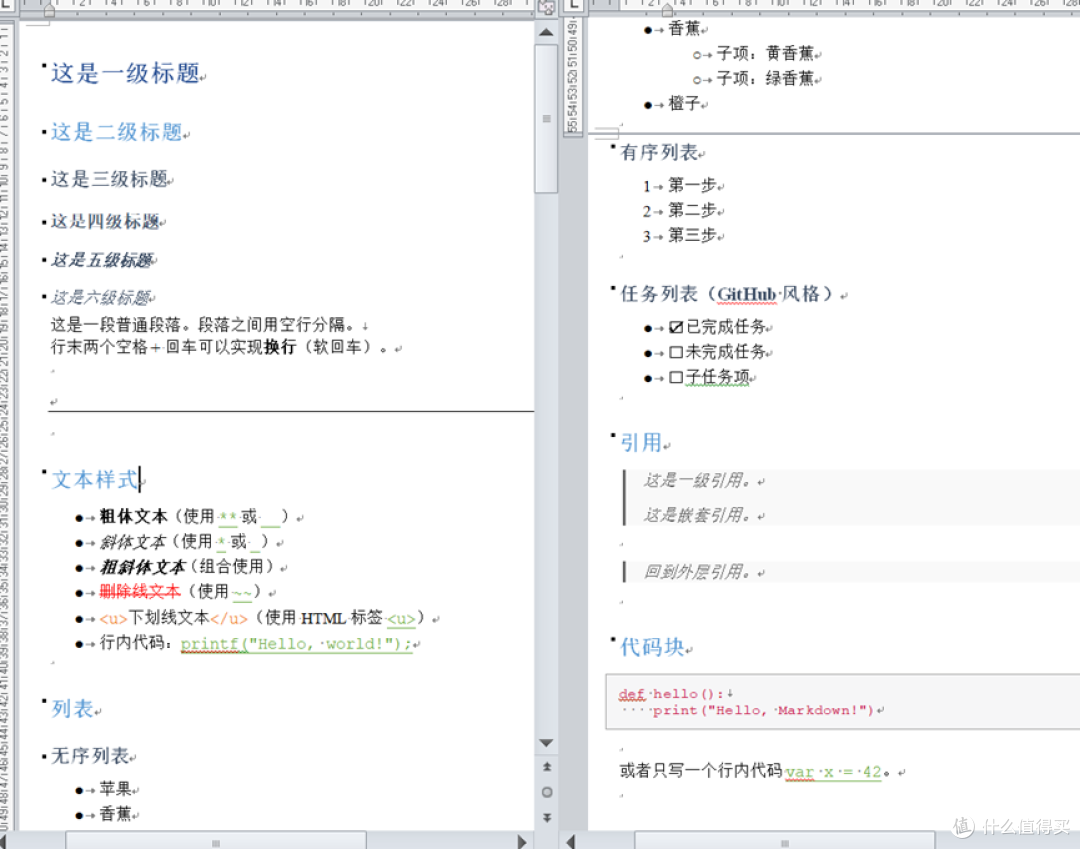The width and height of the screenshot is (1080, 849).
Task: Click the heading 列表 in left pane
Action: [72, 709]
